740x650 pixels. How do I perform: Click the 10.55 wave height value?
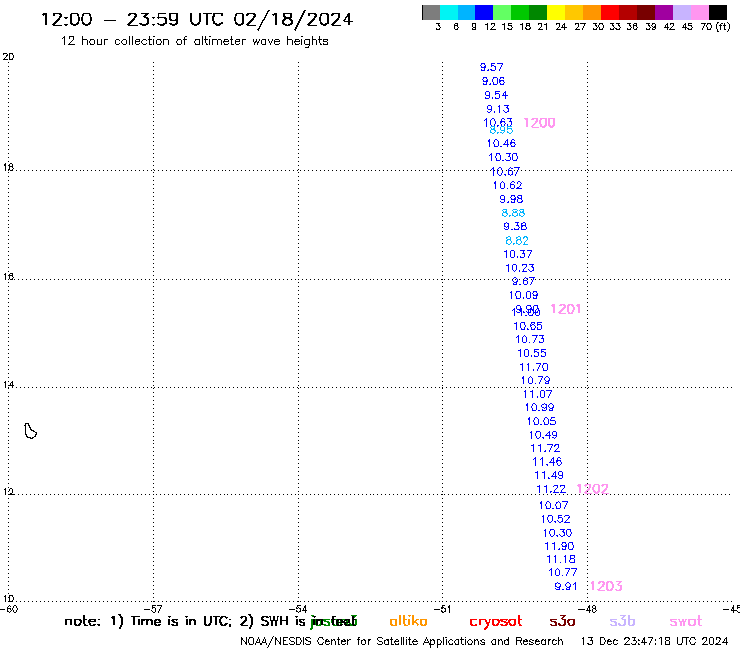(x=532, y=353)
